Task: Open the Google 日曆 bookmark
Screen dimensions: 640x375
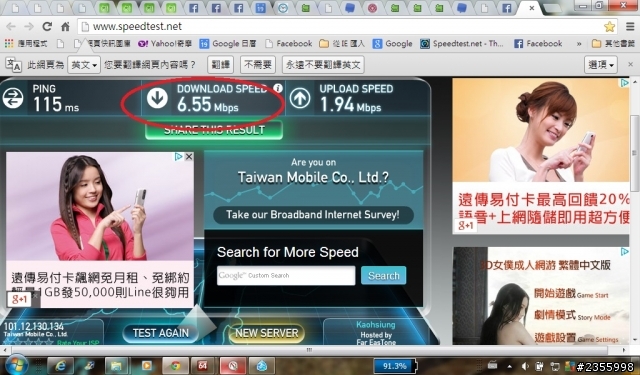Action: pyautogui.click(x=228, y=43)
